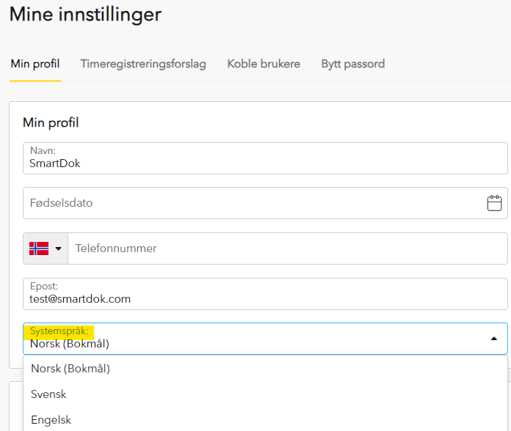Select the Min profil tab
This screenshot has height=431, width=511.
coord(35,64)
